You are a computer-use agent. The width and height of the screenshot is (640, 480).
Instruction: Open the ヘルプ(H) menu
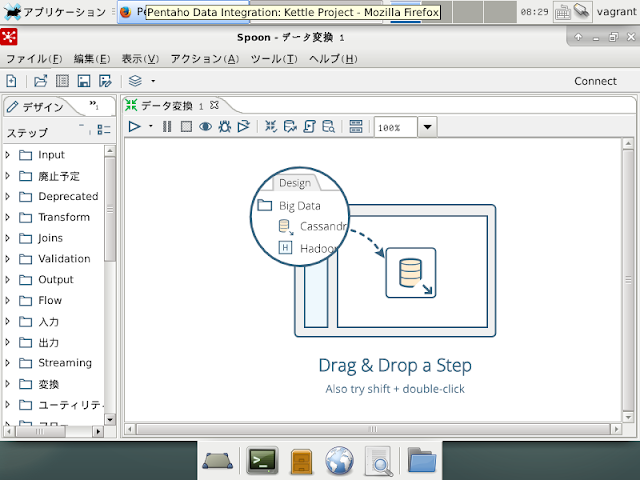(x=333, y=59)
